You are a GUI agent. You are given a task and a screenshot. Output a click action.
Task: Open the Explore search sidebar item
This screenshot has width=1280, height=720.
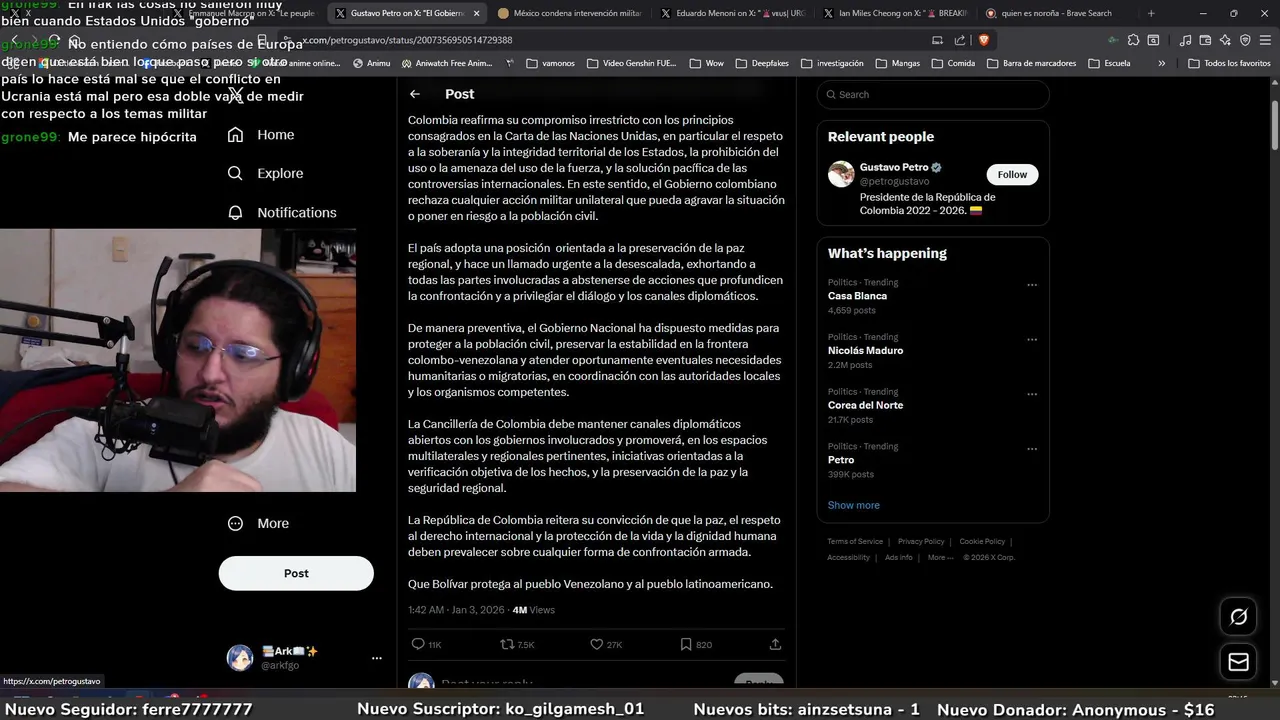pyautogui.click(x=265, y=173)
